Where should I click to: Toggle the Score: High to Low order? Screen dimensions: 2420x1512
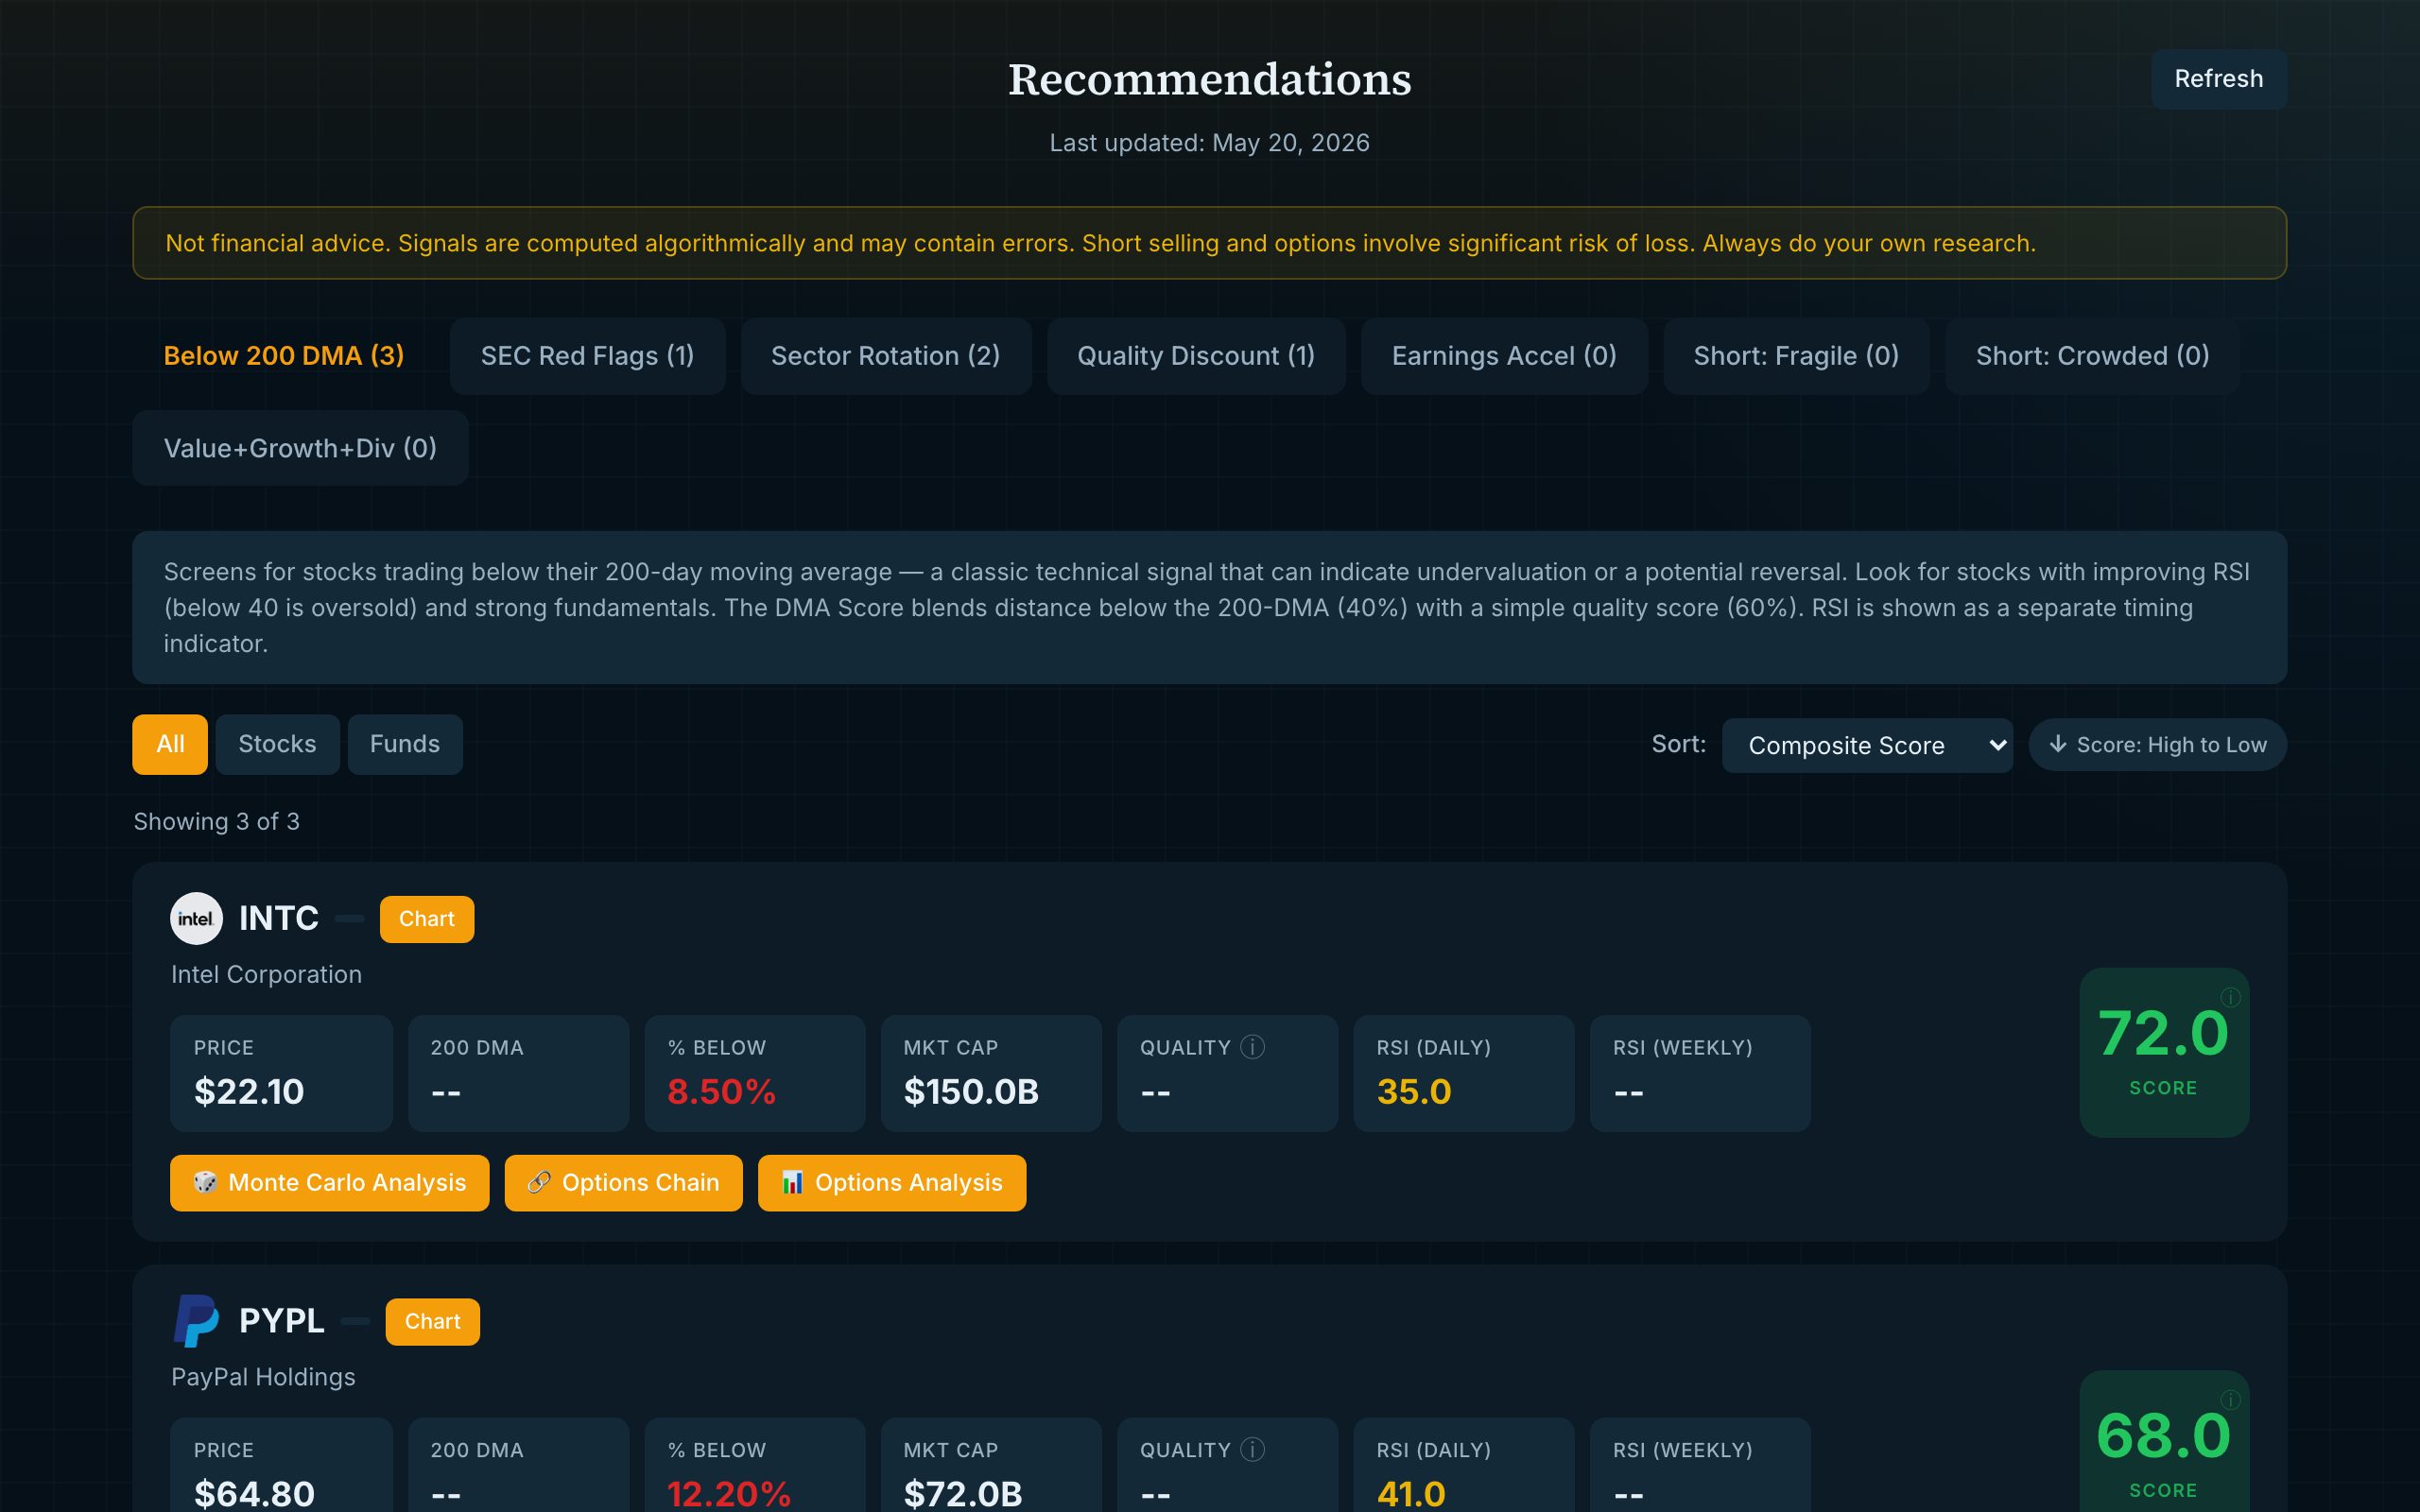[2157, 745]
